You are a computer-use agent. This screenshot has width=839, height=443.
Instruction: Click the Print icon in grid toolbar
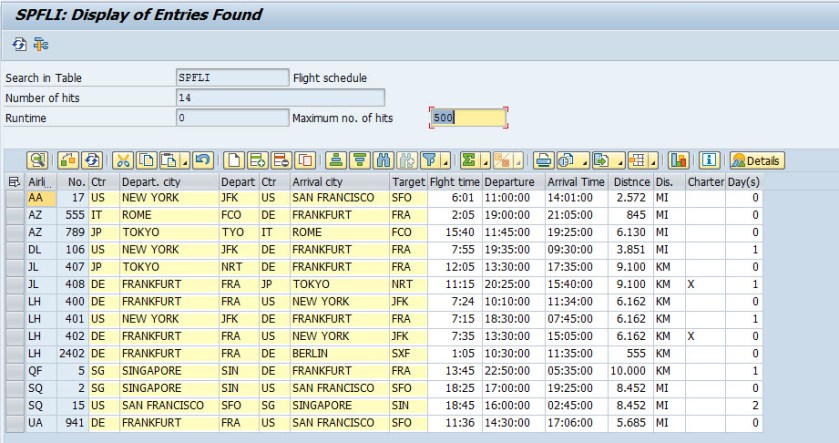[543, 160]
